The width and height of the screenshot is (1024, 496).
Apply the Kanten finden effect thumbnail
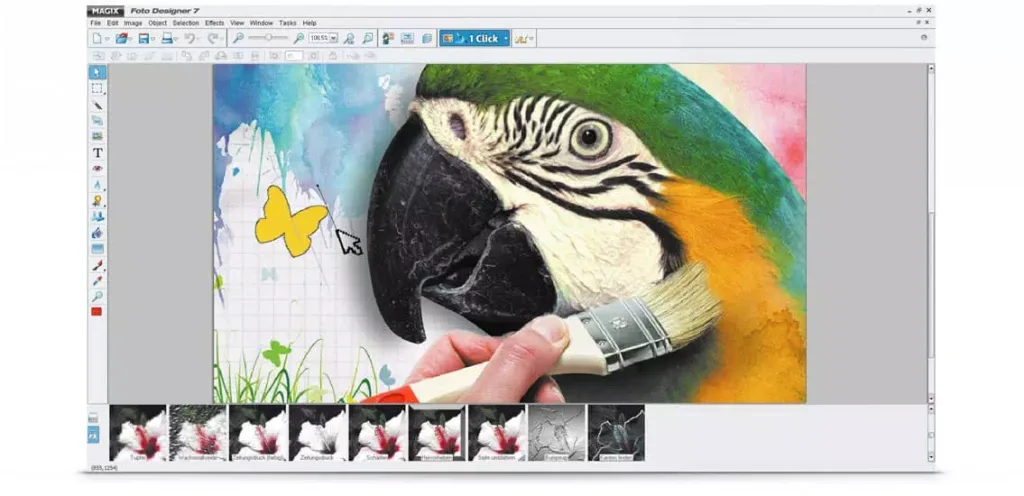tap(616, 433)
